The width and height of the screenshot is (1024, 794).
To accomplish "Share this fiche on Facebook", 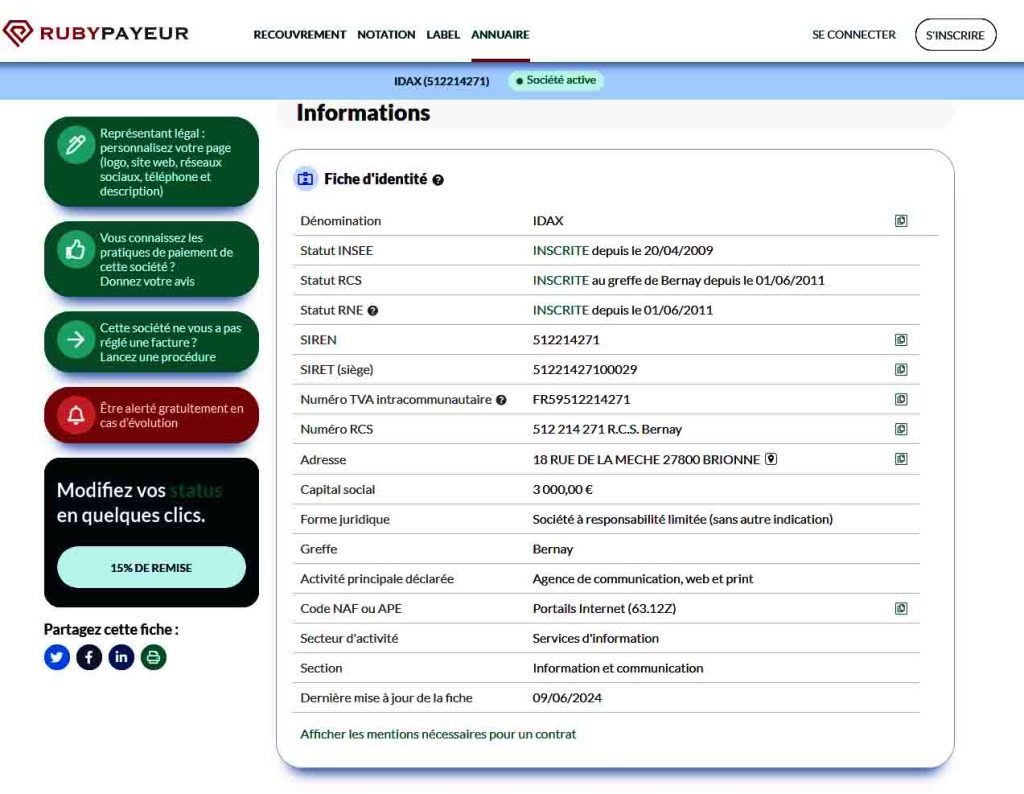I will pos(89,657).
